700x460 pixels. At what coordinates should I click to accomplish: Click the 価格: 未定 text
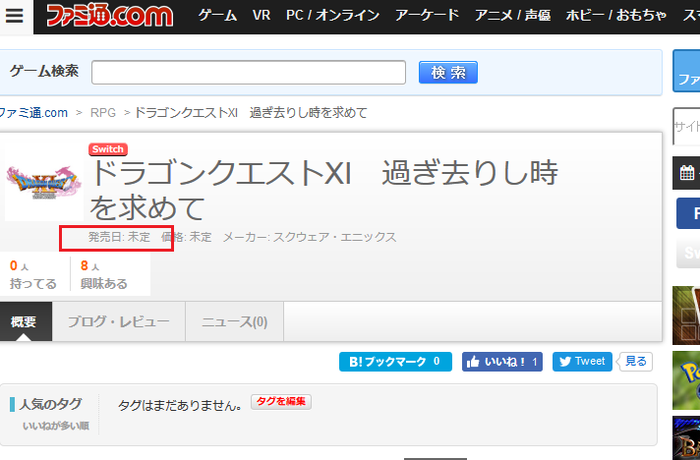coord(187,237)
